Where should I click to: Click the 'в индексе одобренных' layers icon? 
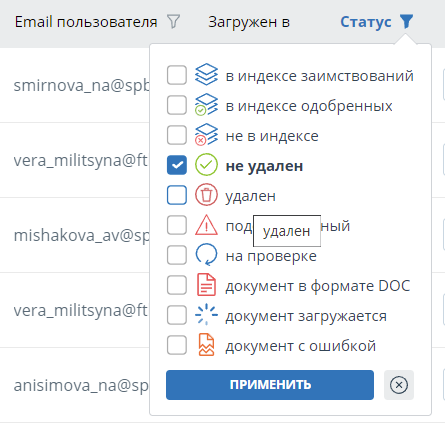206,105
